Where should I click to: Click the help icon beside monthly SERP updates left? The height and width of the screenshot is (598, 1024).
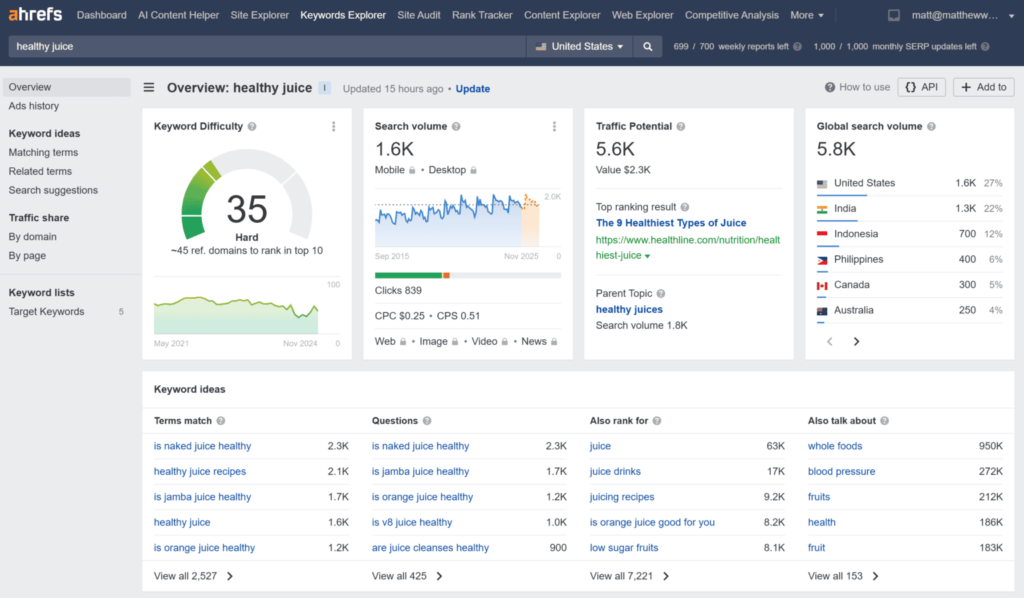[x=985, y=46]
